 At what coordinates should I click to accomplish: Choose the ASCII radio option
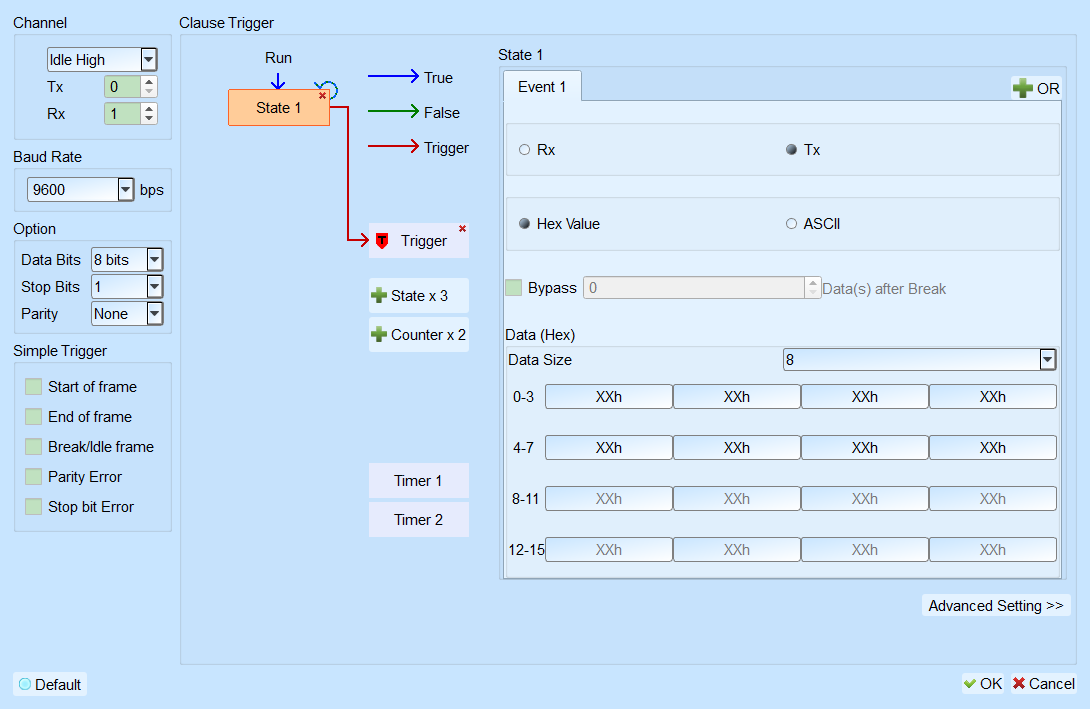coord(791,224)
